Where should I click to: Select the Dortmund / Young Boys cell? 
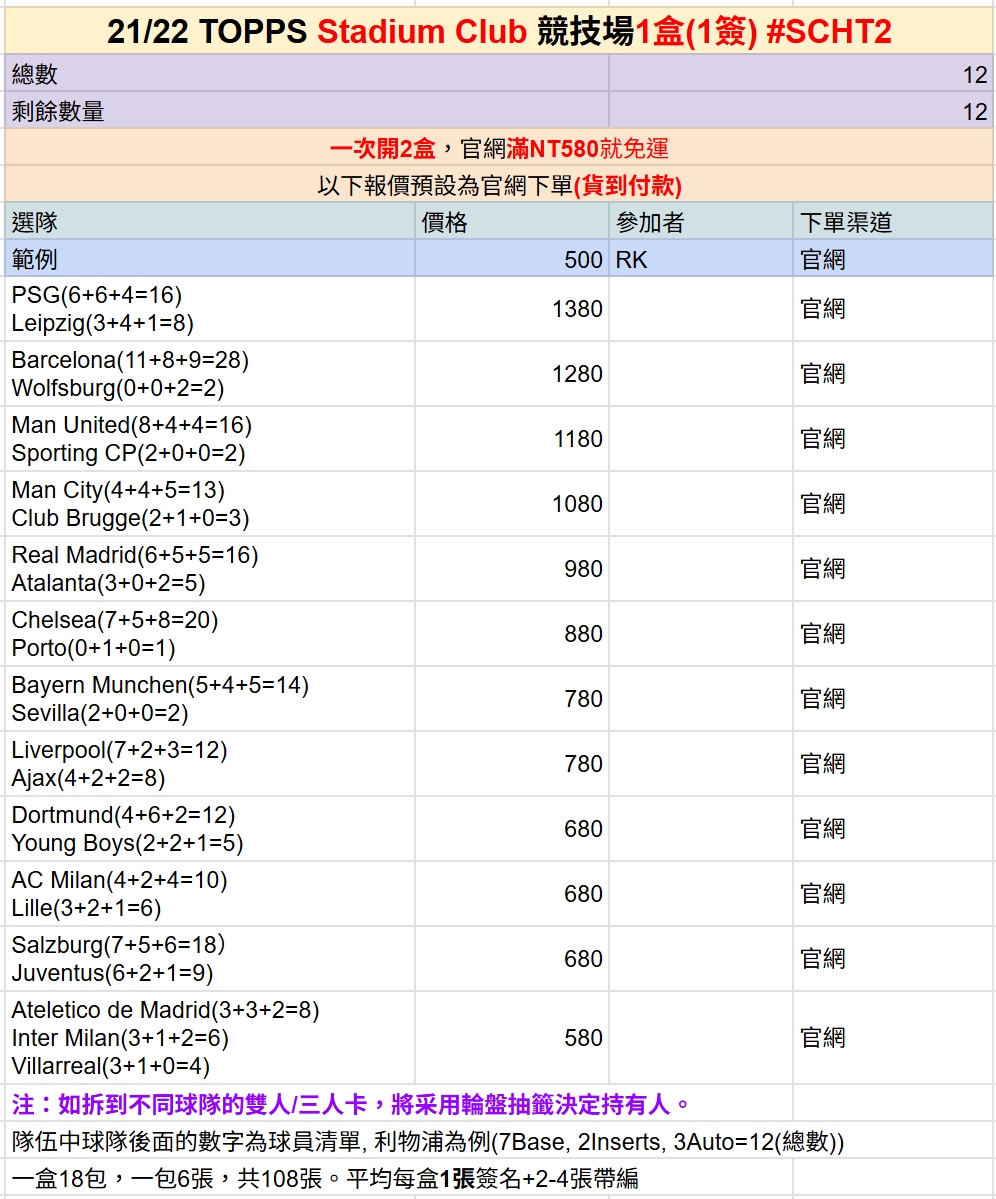(x=209, y=829)
